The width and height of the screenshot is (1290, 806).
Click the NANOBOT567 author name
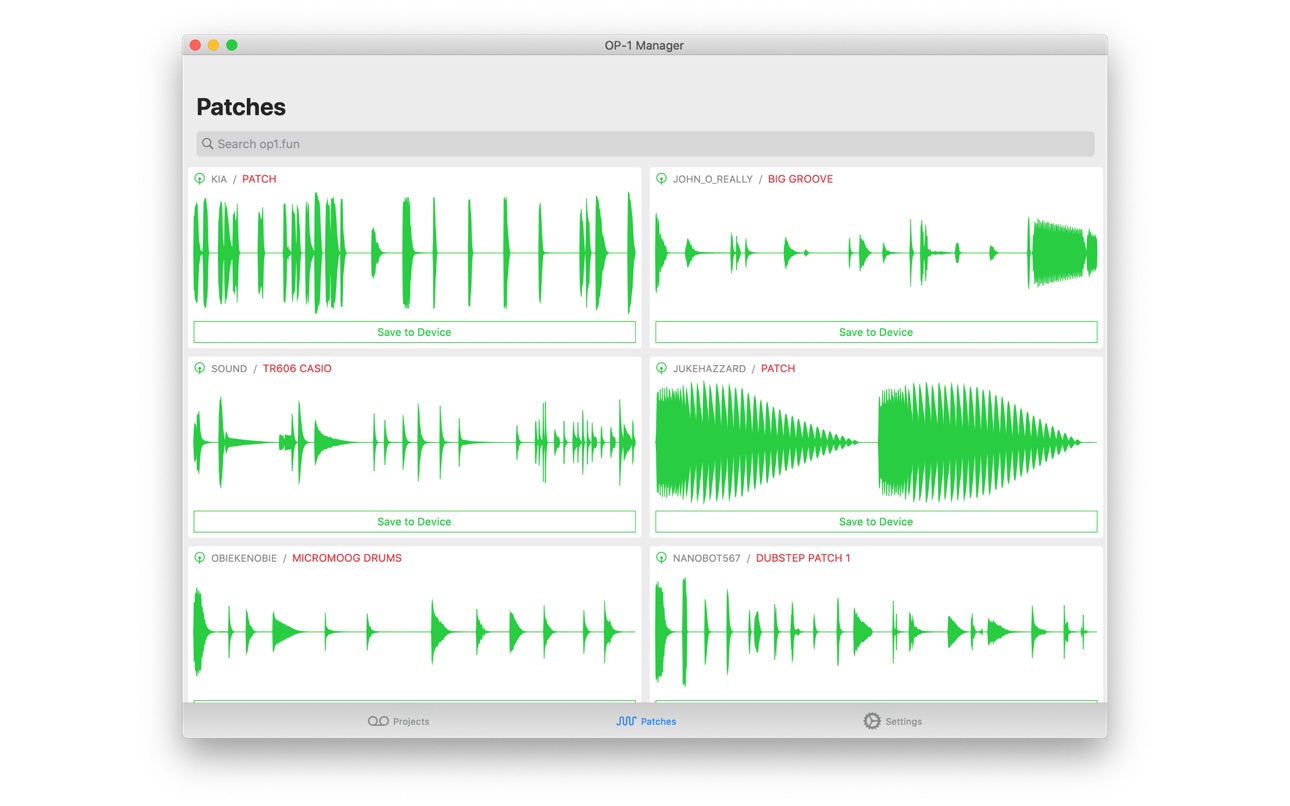pos(707,558)
